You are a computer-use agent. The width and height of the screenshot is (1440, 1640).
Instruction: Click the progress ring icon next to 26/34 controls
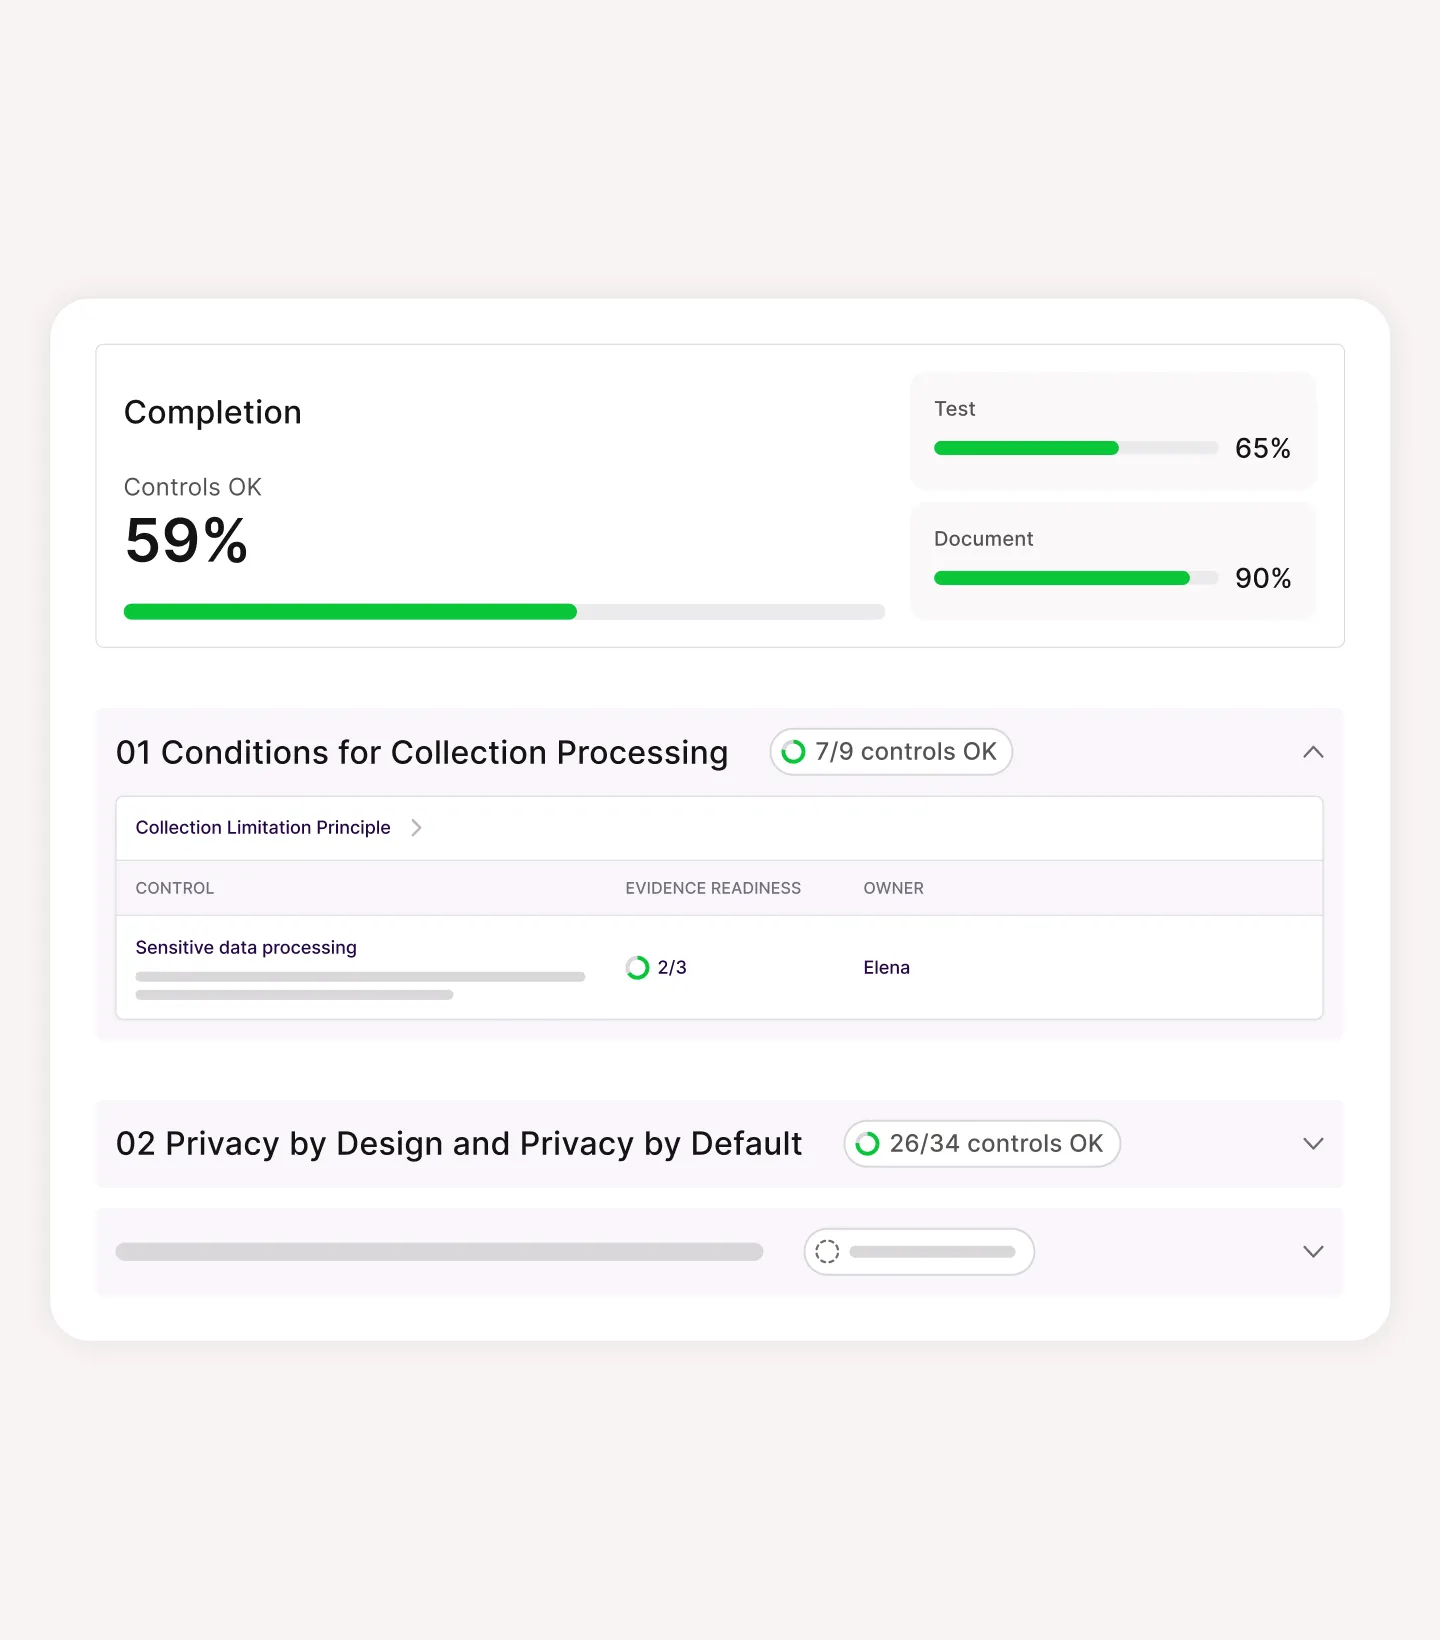(866, 1144)
